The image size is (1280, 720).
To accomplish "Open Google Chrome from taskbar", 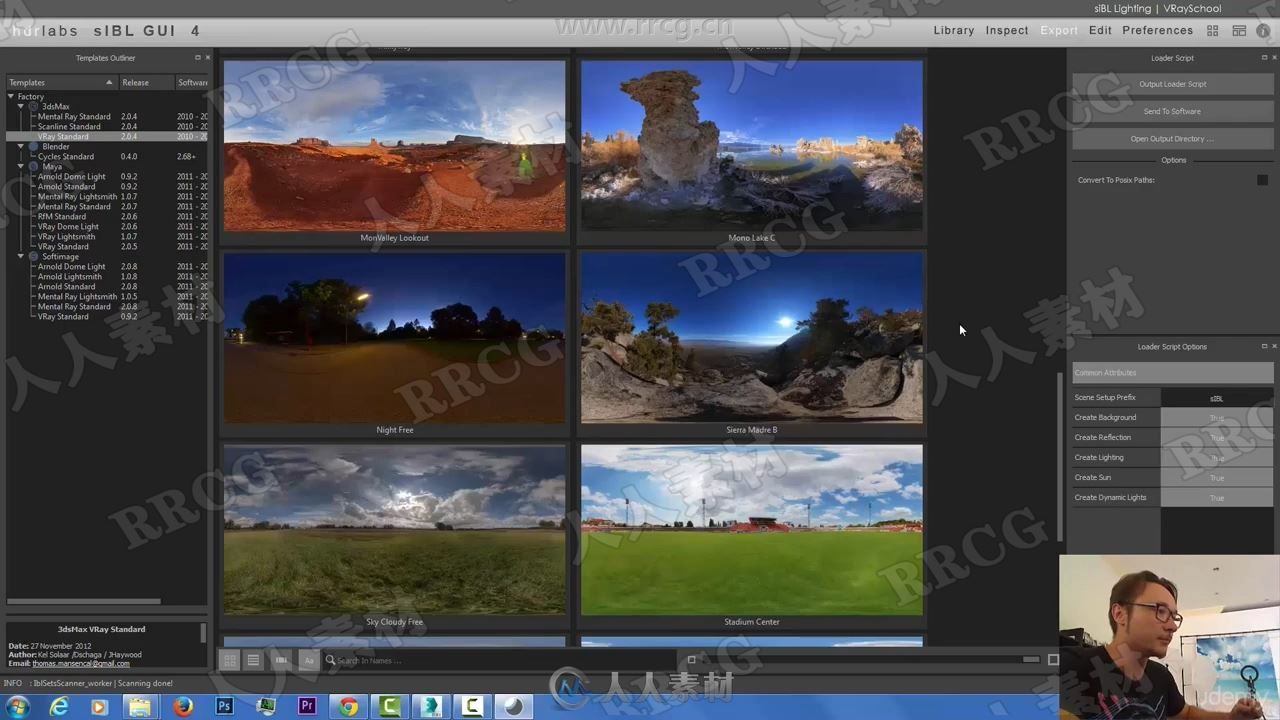I will tap(348, 706).
